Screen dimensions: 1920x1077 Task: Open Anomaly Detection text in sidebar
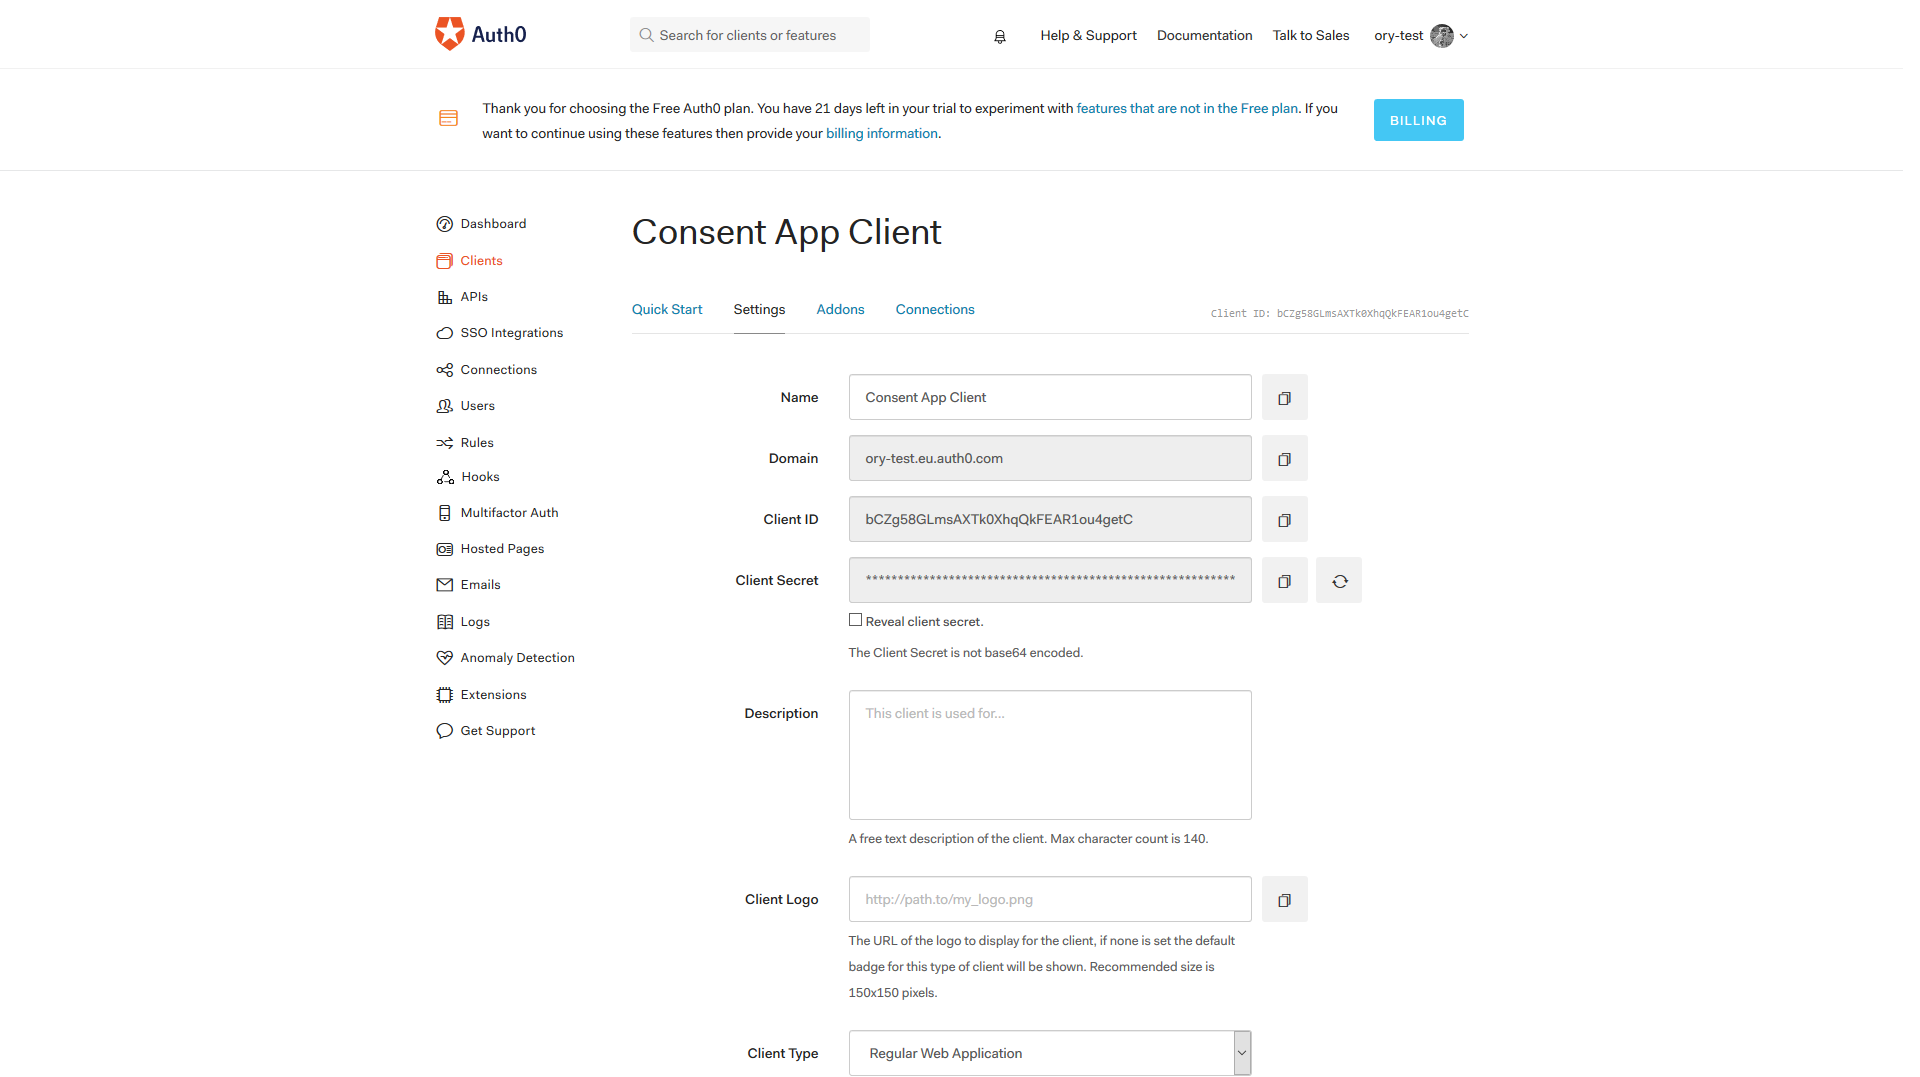[517, 658]
